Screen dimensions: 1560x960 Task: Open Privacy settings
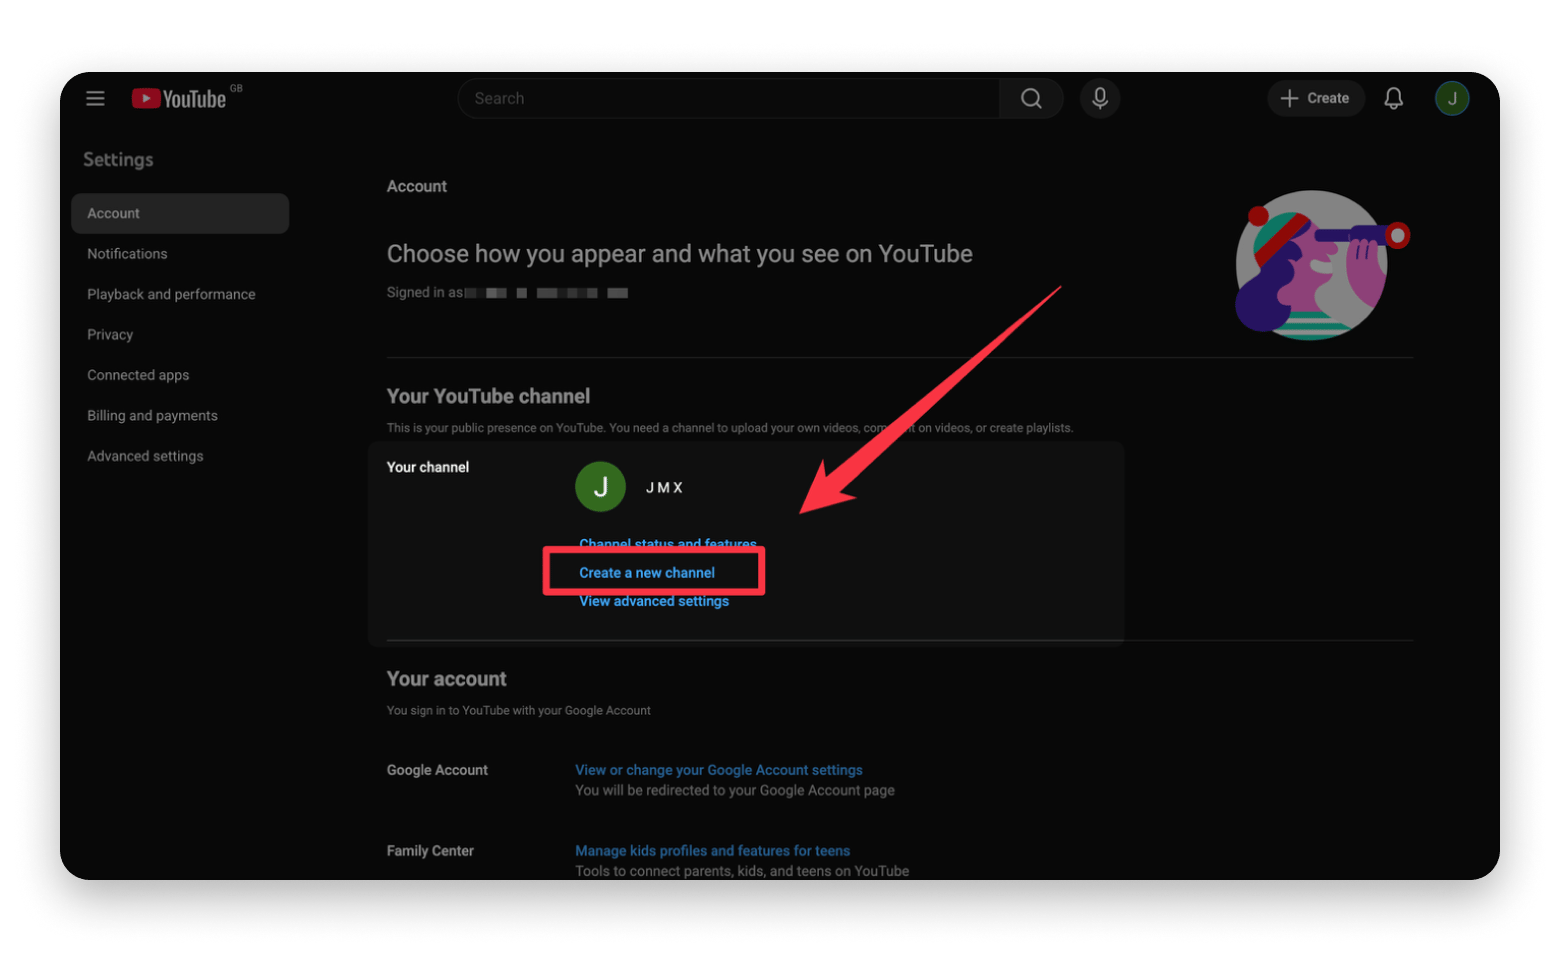[x=110, y=335]
